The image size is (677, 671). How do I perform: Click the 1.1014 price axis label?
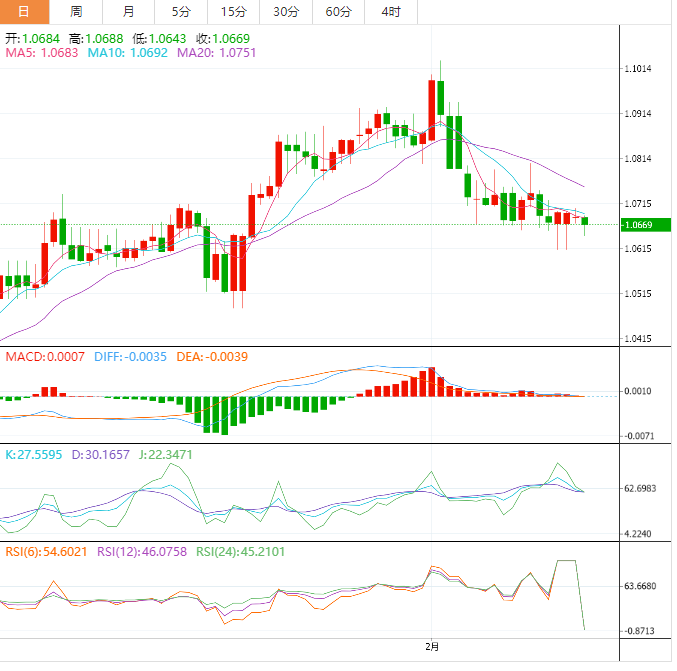(637, 69)
